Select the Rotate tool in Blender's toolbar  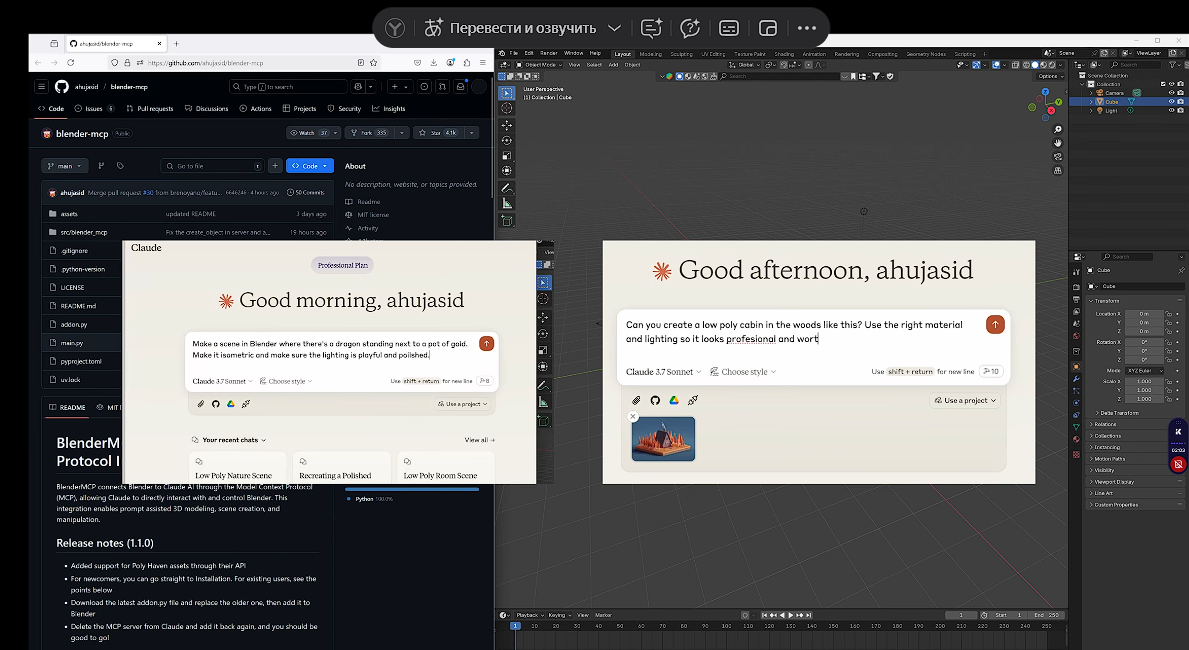click(507, 140)
